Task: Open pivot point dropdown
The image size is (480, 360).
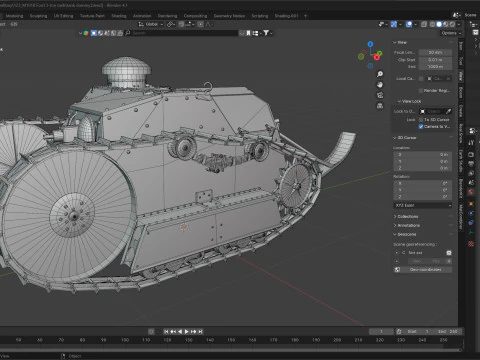Action: 171,24
